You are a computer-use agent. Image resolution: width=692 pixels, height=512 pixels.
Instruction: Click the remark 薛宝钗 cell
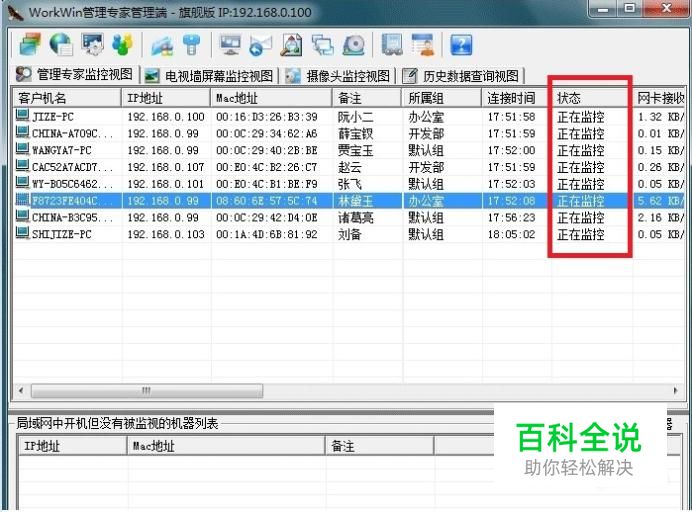tap(355, 134)
